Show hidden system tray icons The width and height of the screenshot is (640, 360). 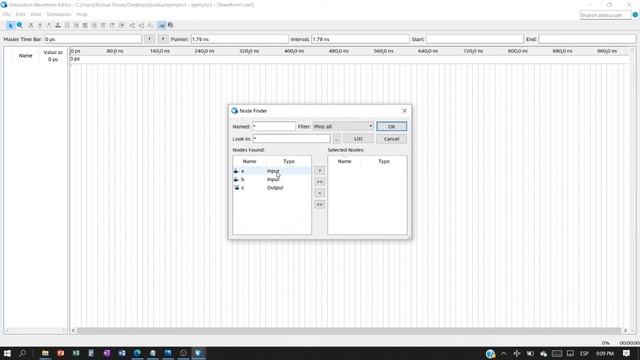tap(504, 353)
